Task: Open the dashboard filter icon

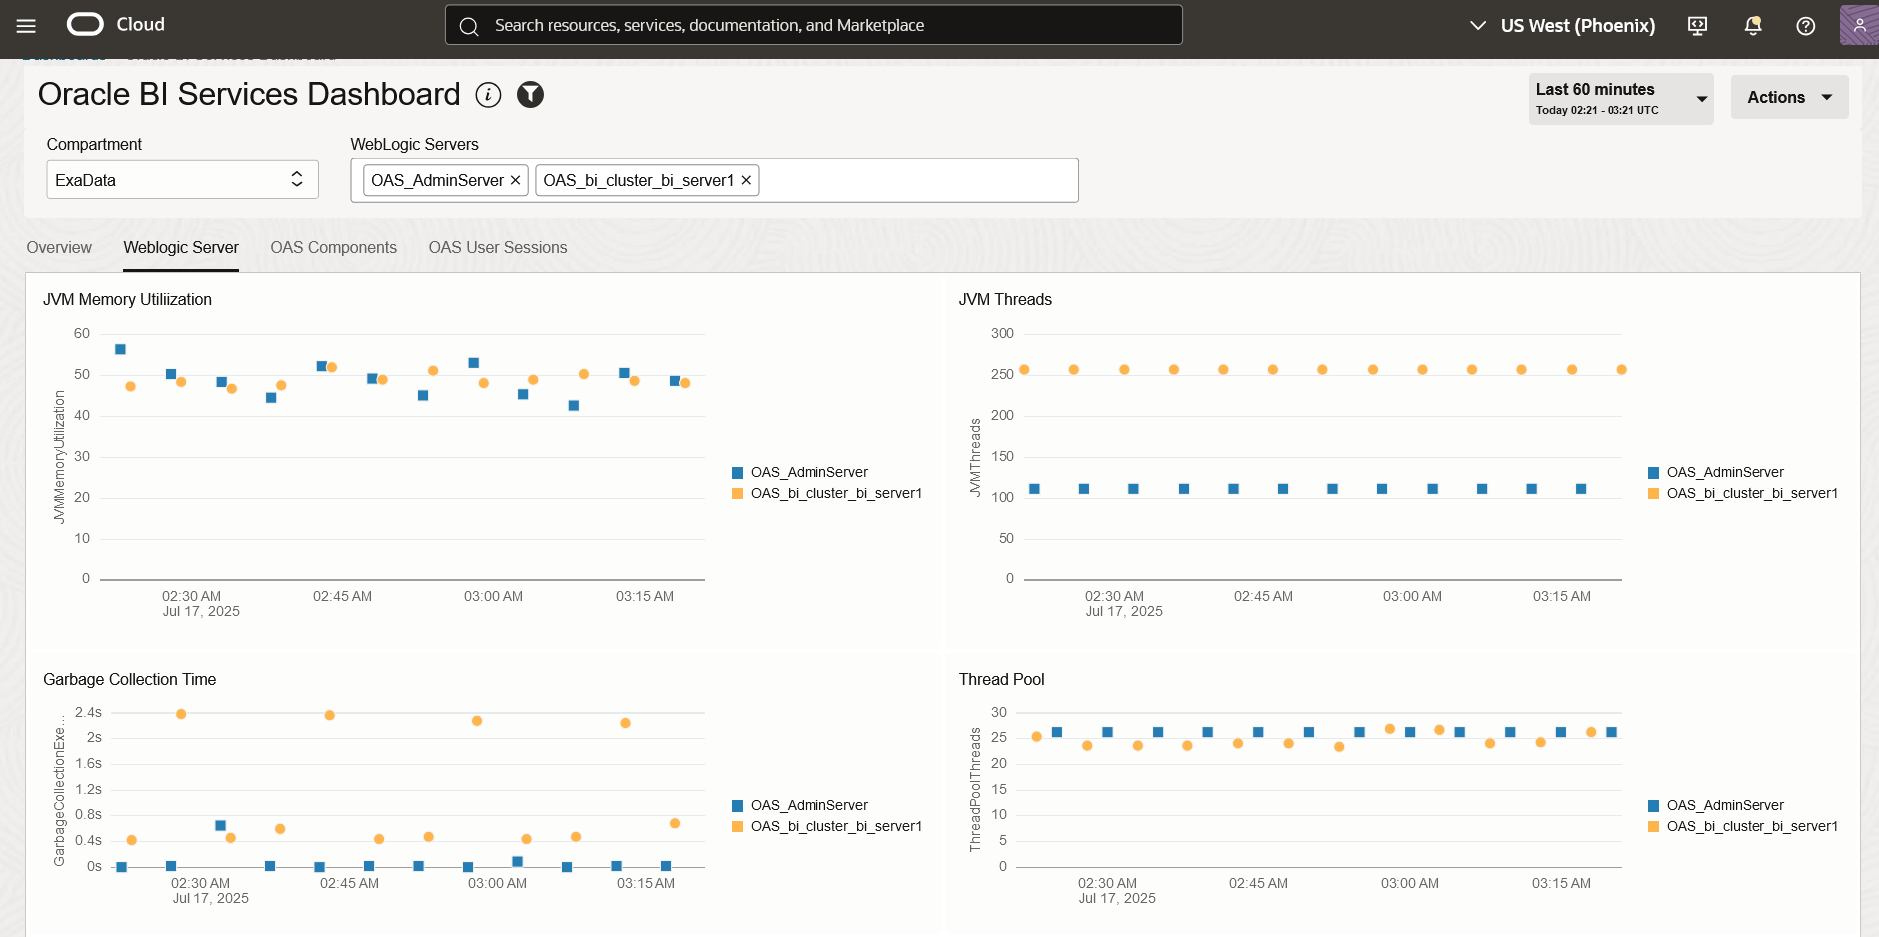Action: [x=530, y=95]
